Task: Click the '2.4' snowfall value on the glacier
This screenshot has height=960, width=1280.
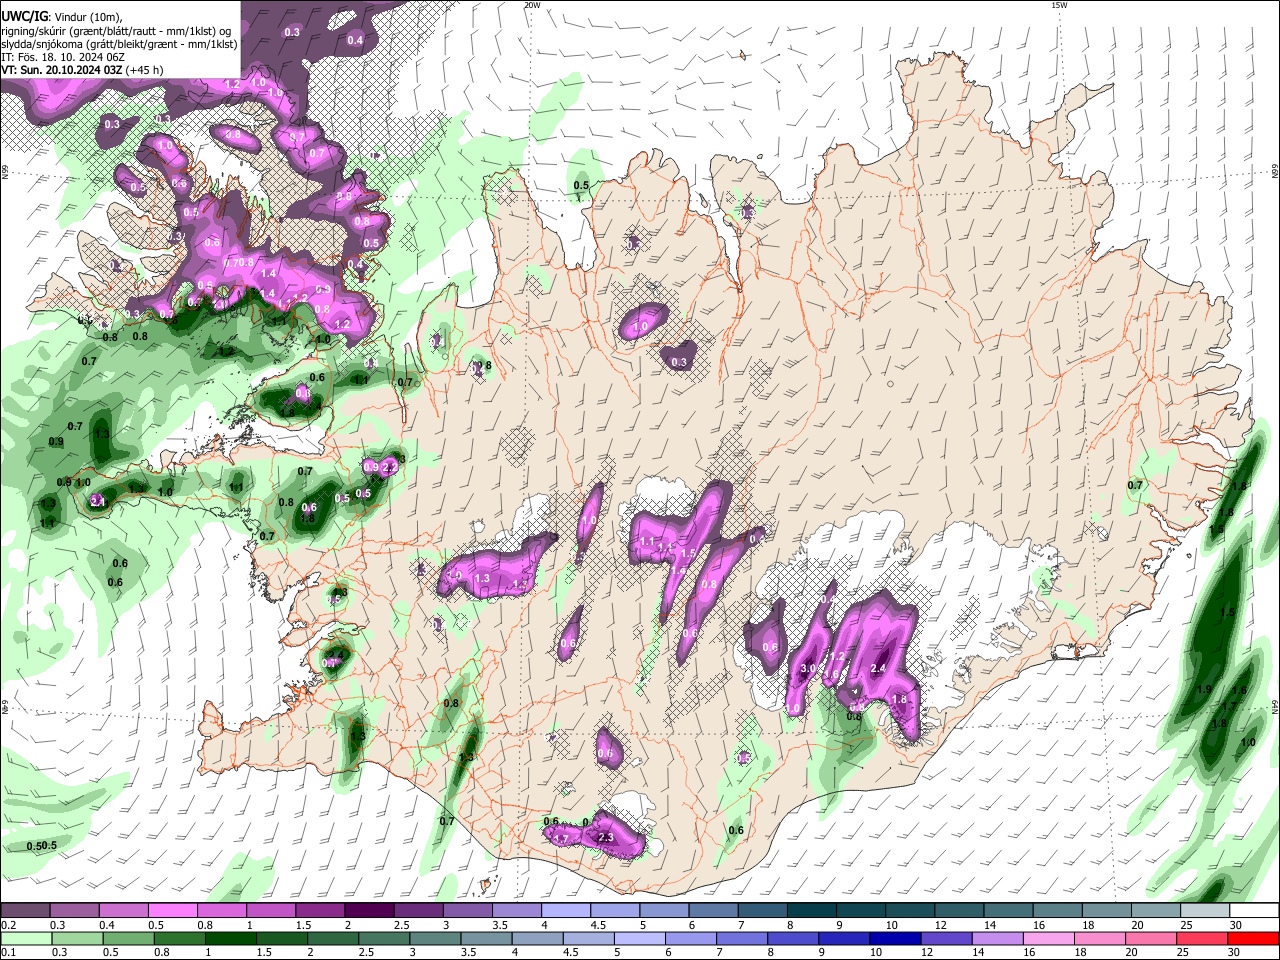Action: pyautogui.click(x=880, y=668)
